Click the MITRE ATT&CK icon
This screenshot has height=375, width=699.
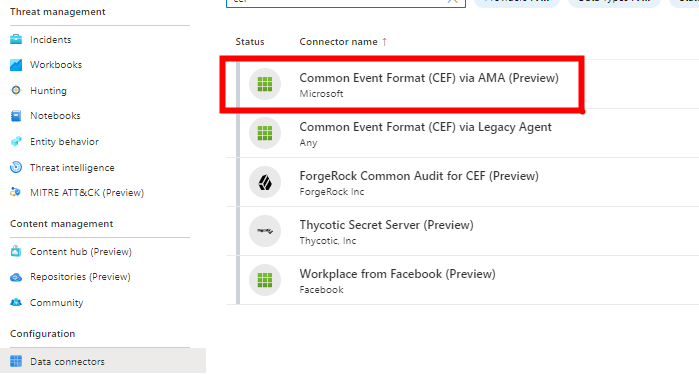tap(16, 193)
